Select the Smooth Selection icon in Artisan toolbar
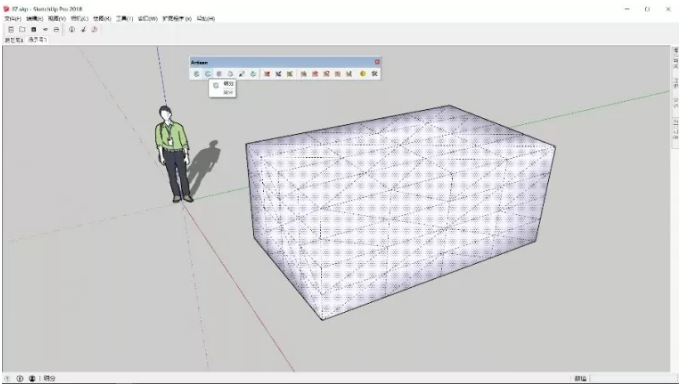The height and width of the screenshot is (391, 683). [x=219, y=74]
